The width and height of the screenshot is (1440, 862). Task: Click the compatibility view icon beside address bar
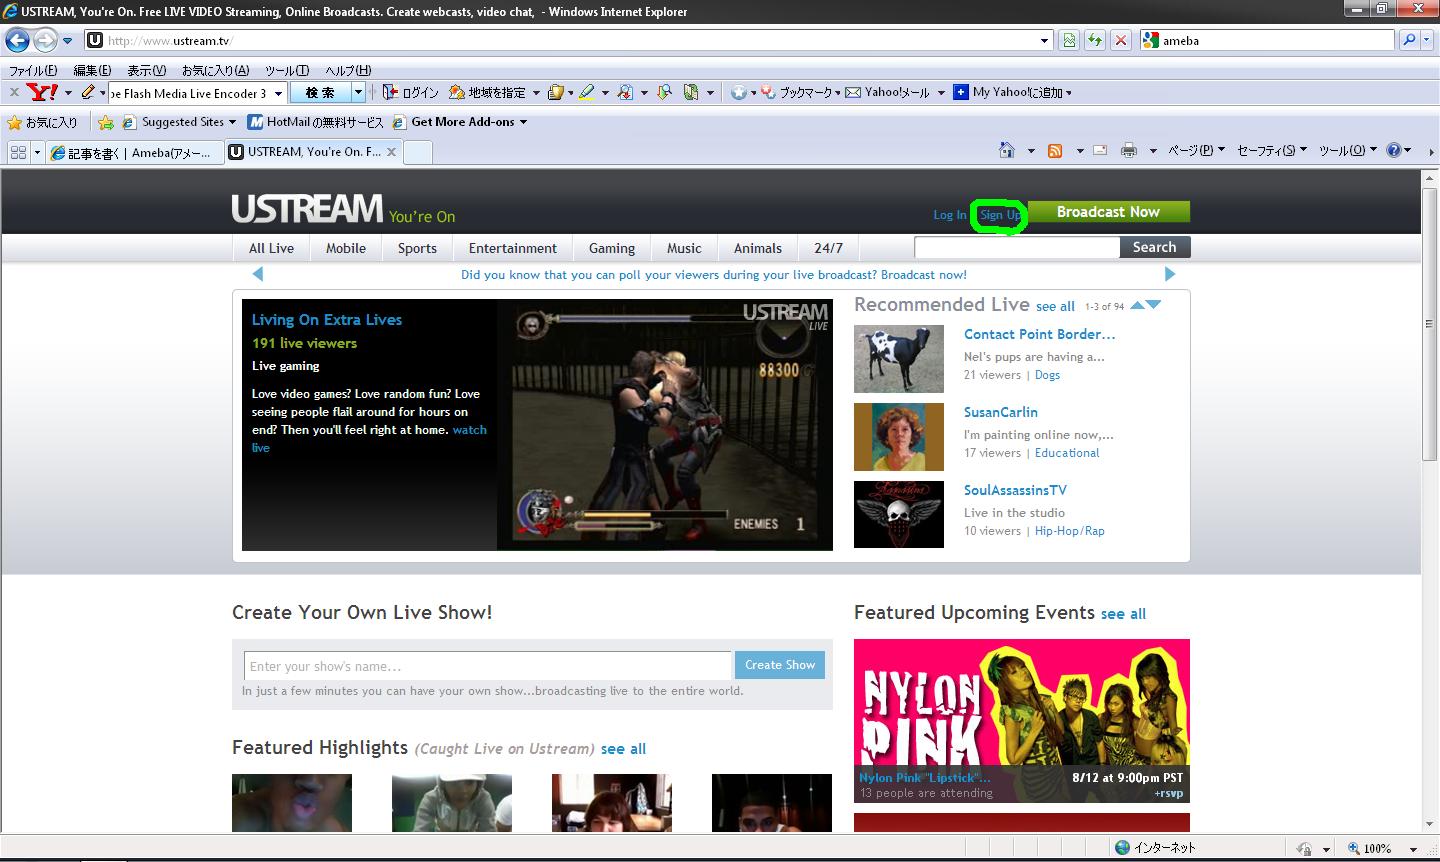click(1070, 40)
